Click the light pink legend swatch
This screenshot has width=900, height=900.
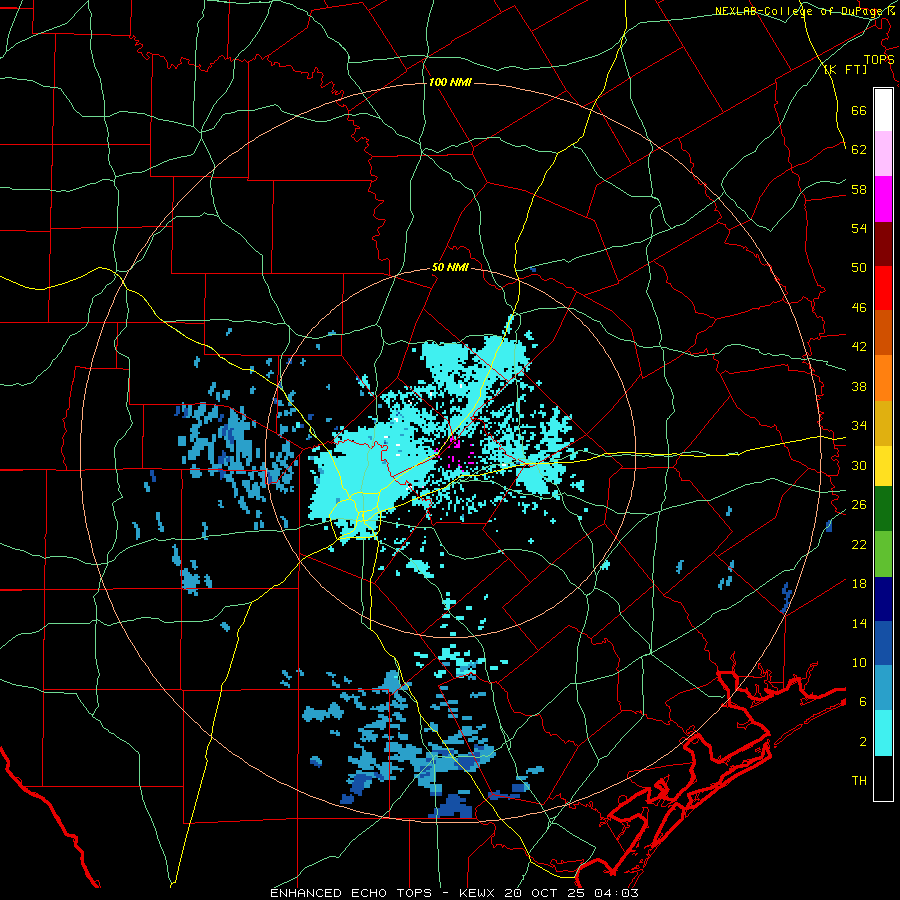click(883, 153)
